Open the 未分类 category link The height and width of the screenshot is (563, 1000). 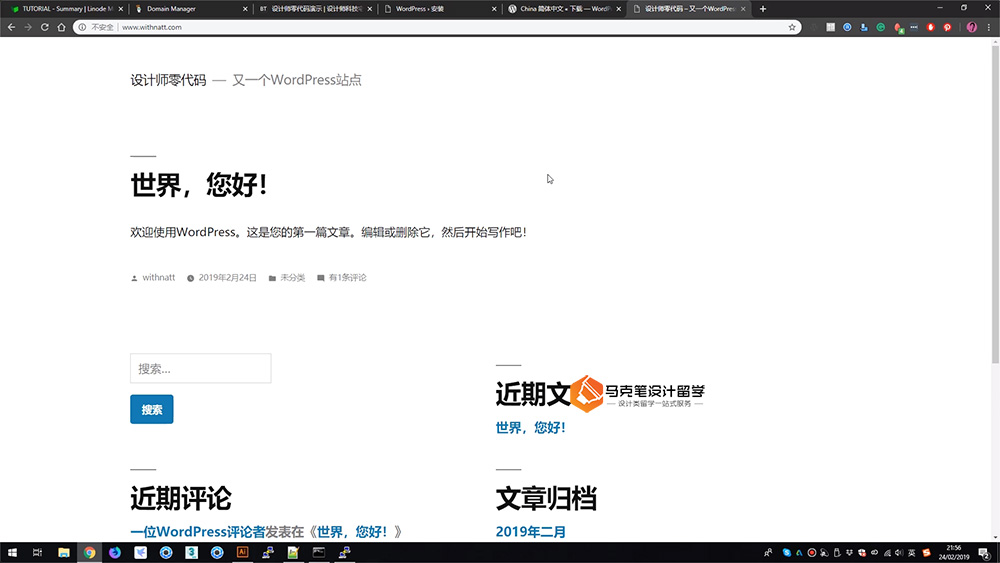pyautogui.click(x=293, y=277)
